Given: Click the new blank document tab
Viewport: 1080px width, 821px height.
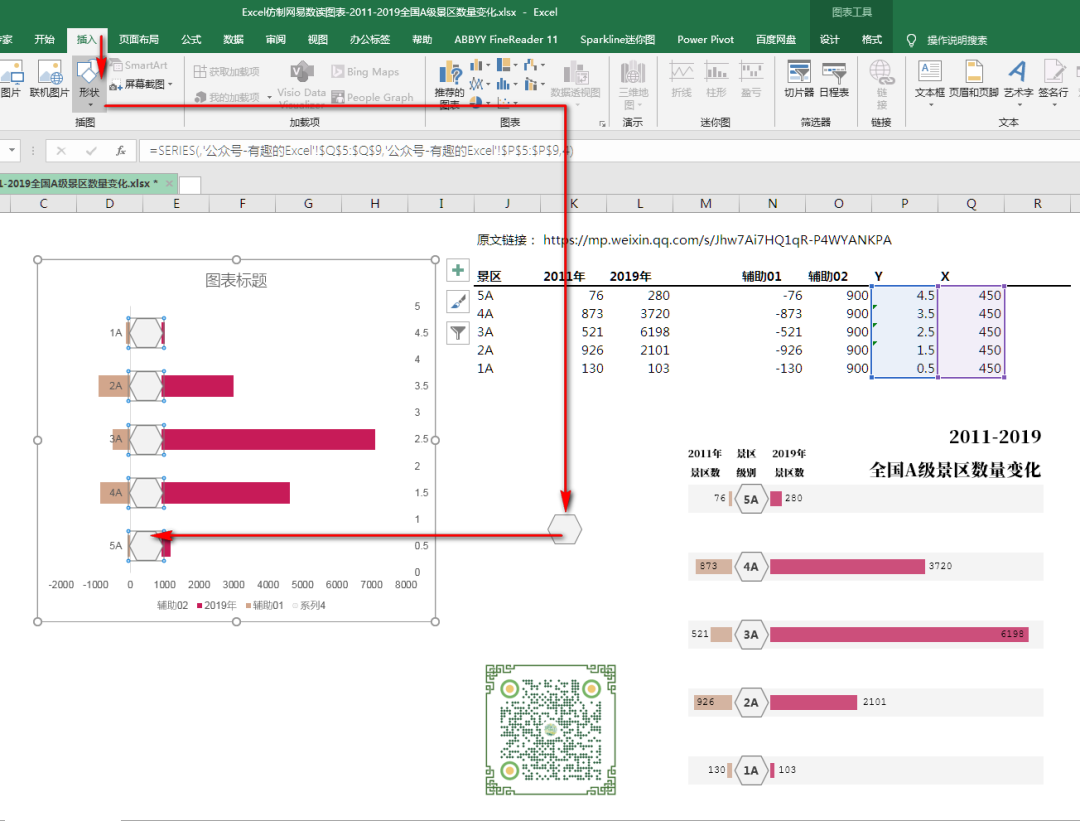Looking at the screenshot, I should point(189,185).
